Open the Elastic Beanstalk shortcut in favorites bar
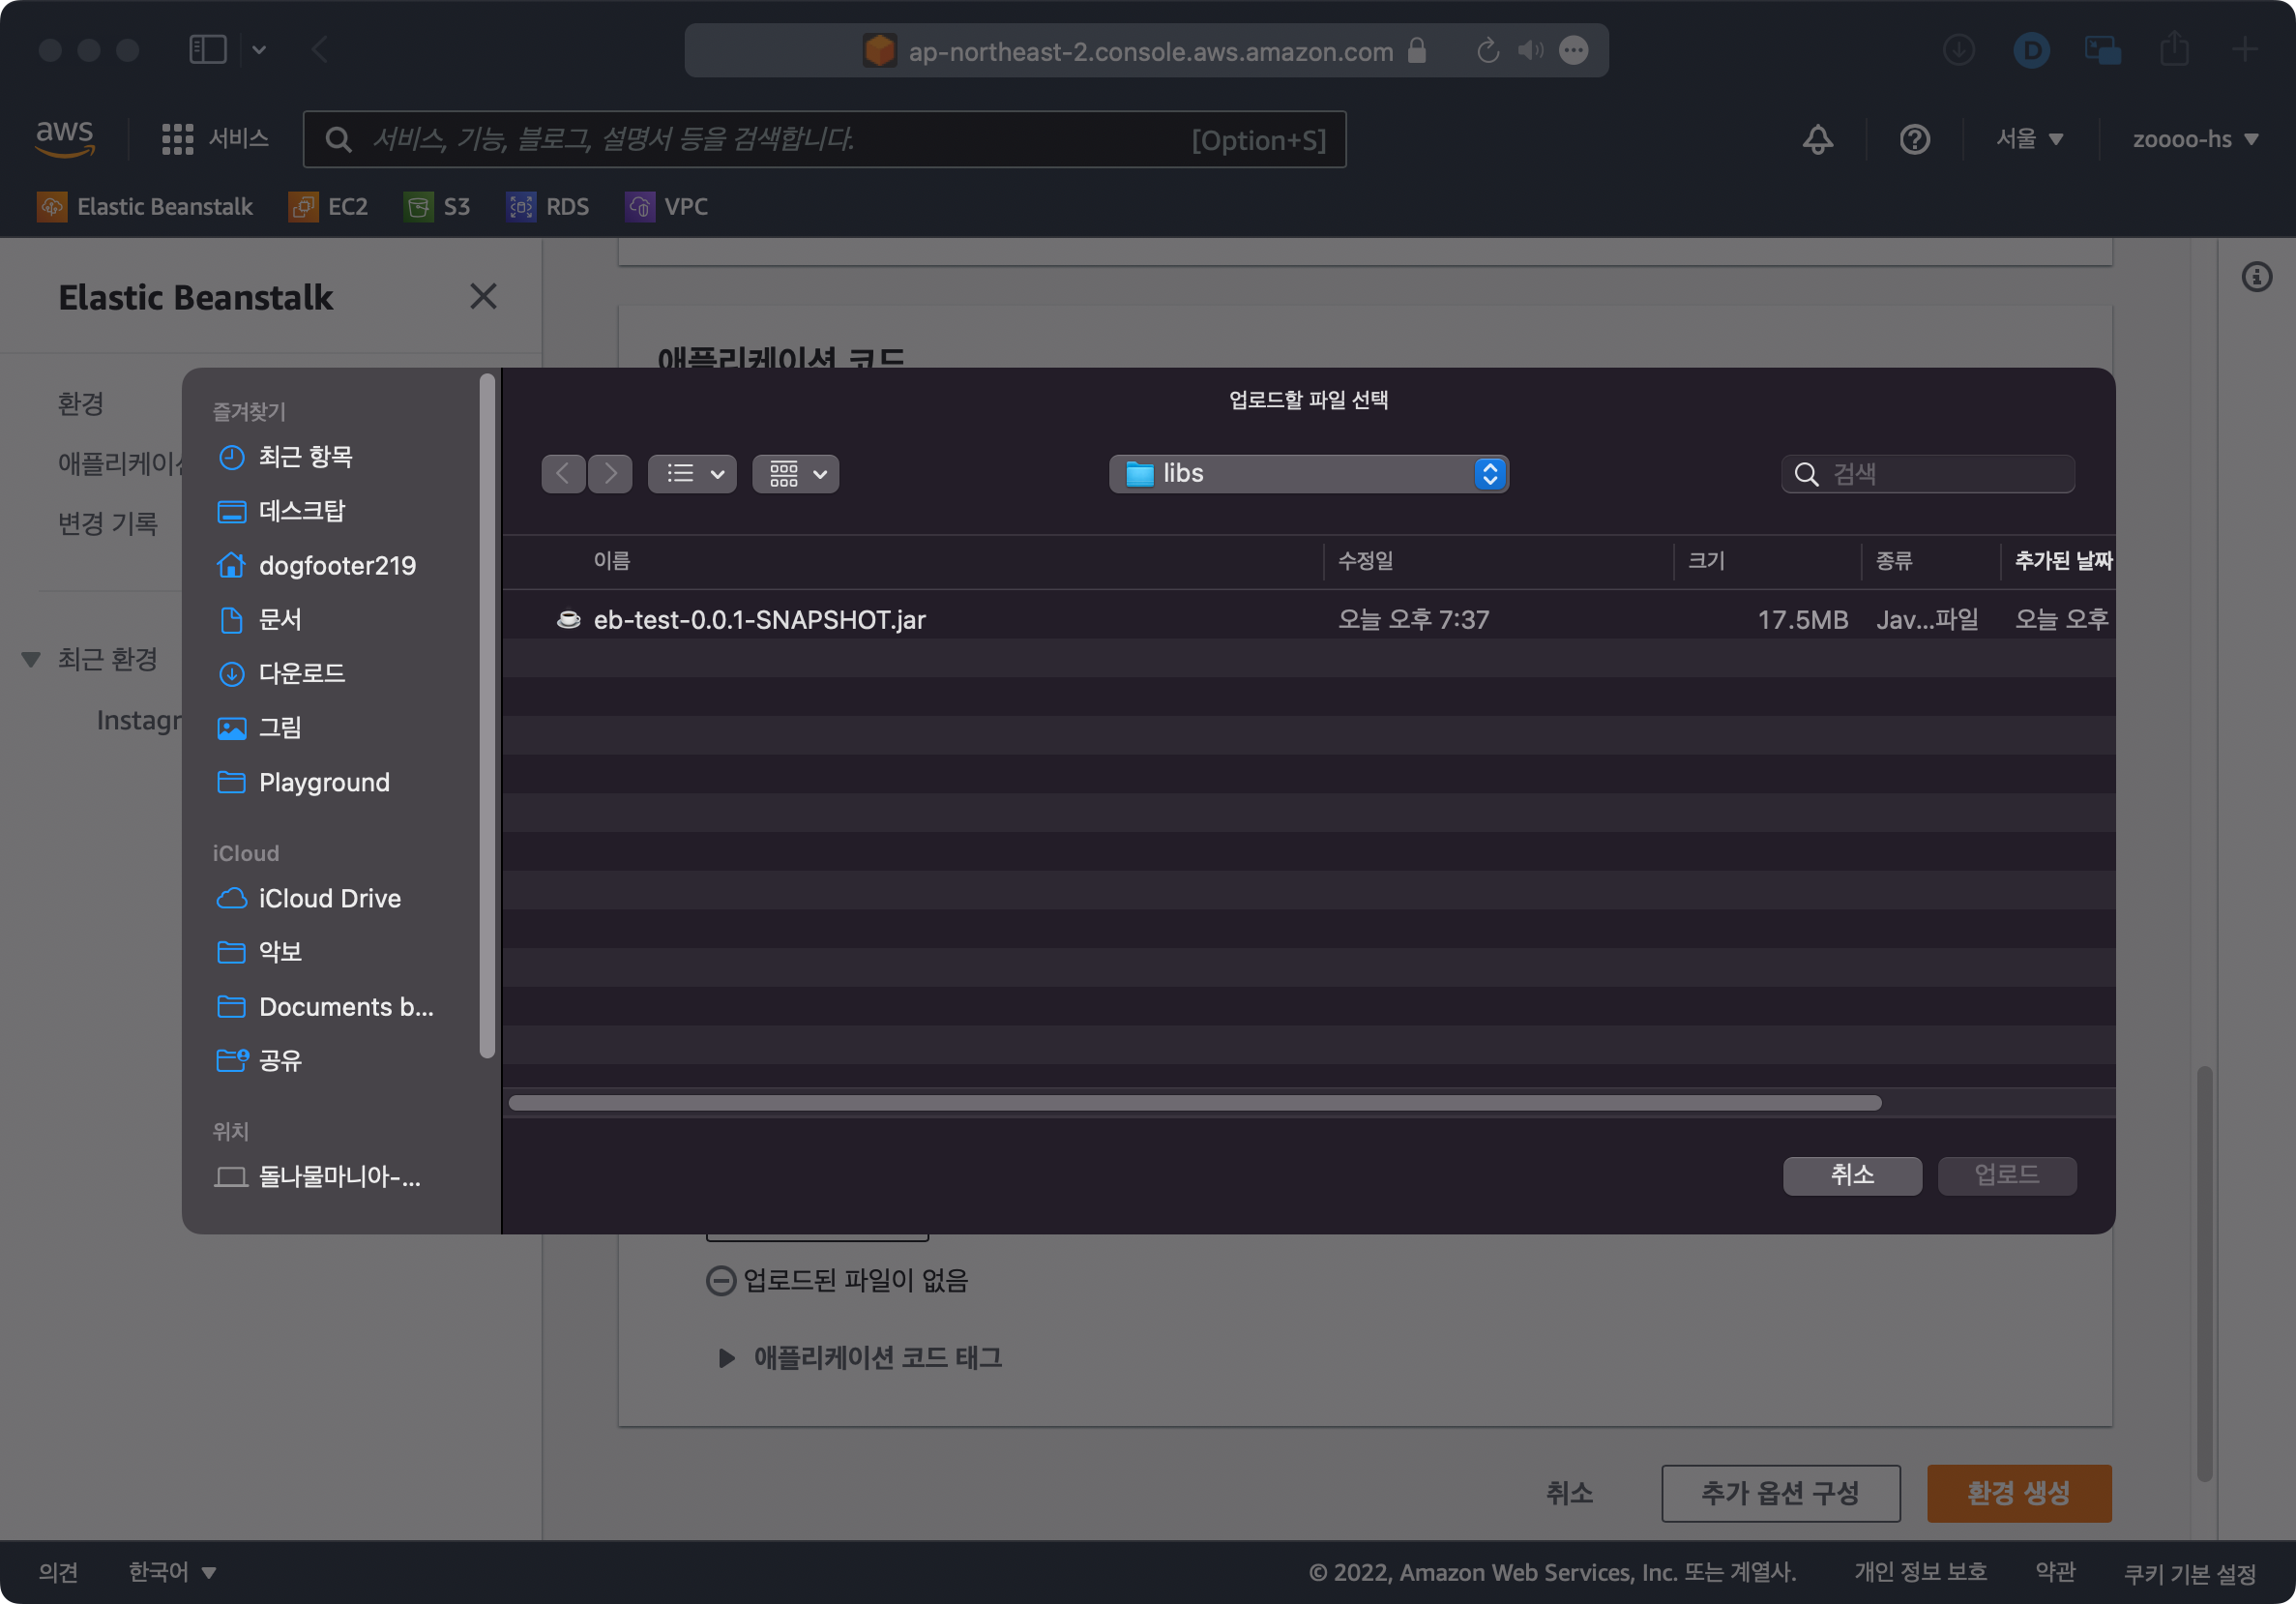 [x=145, y=207]
